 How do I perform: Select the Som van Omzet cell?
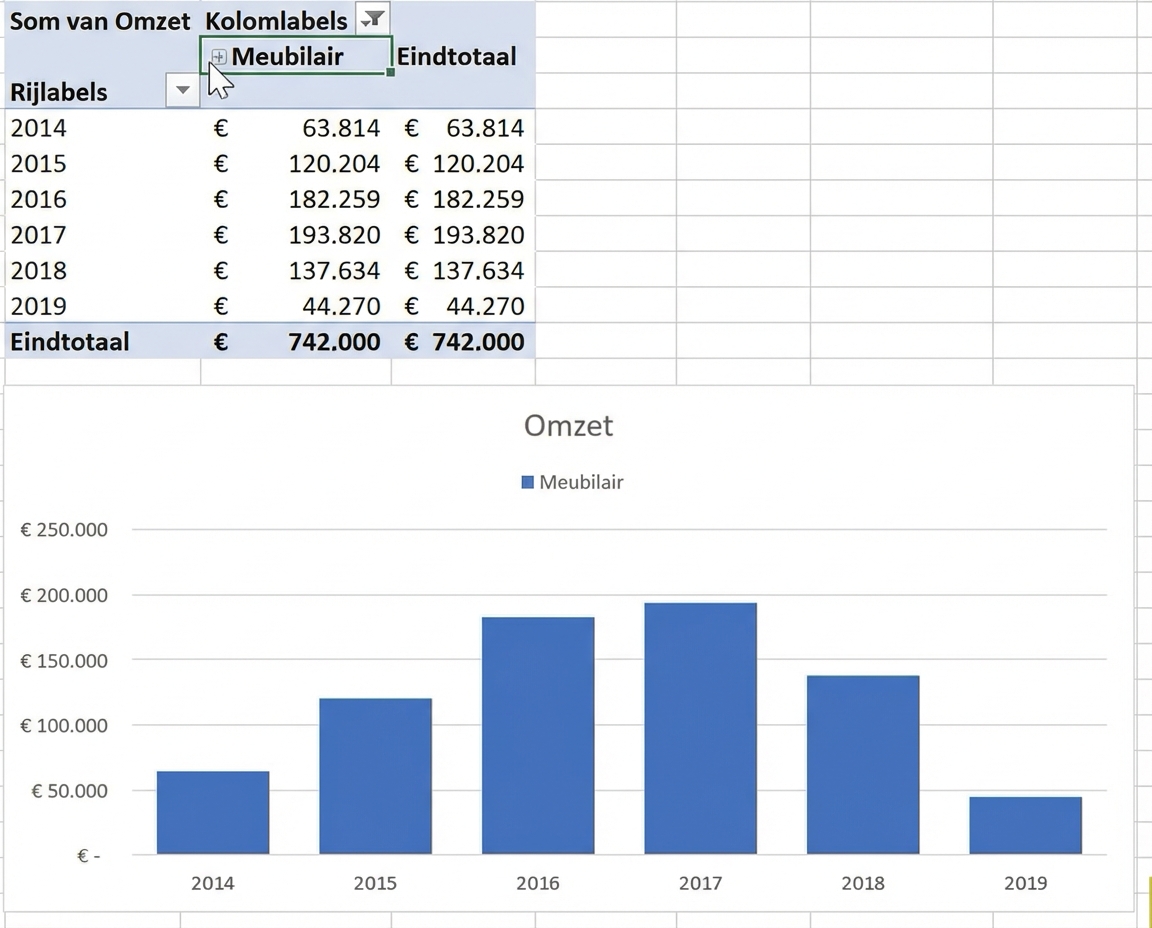click(100, 20)
